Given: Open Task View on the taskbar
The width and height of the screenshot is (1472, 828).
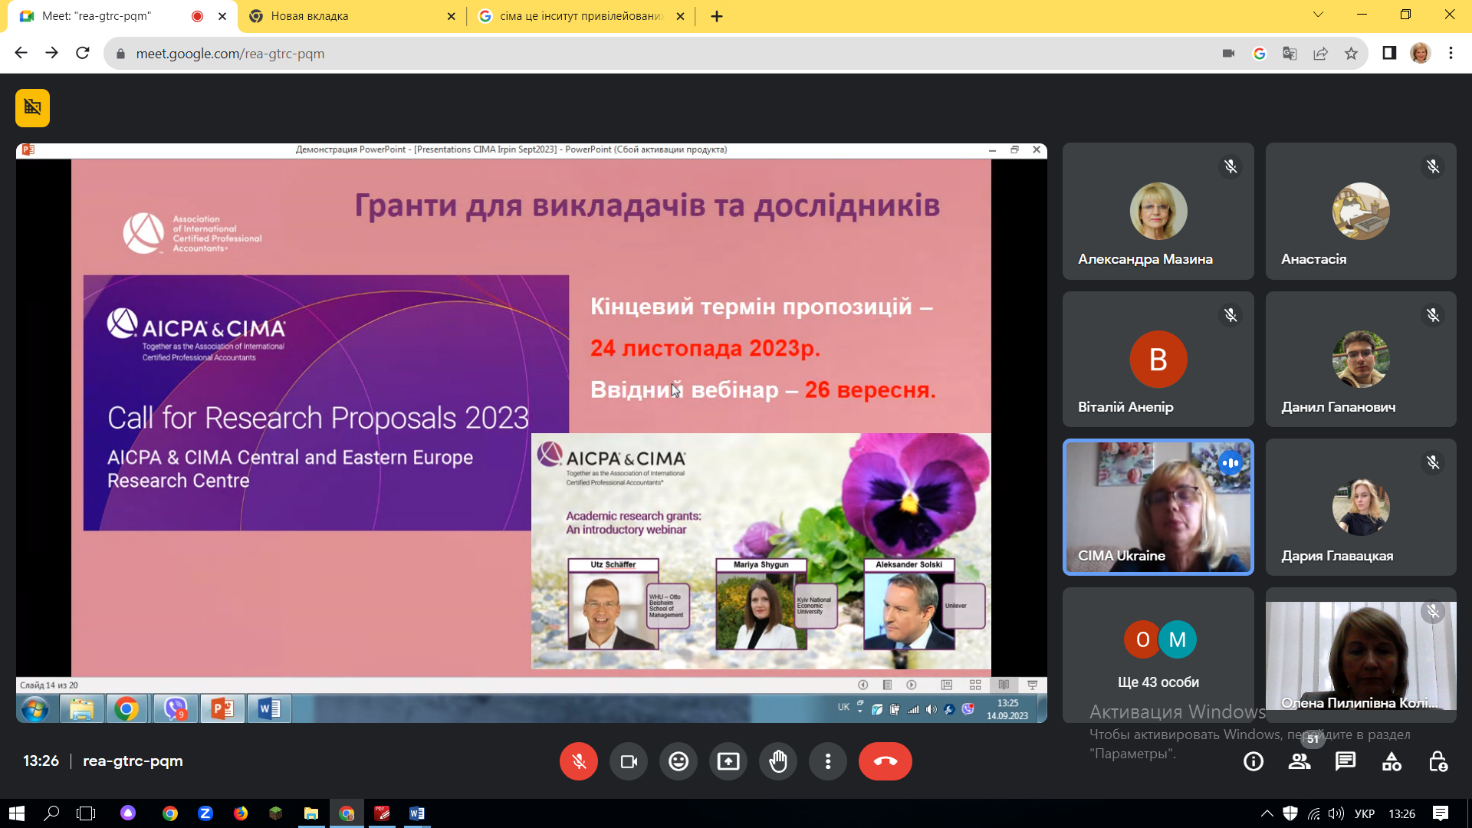Looking at the screenshot, I should (86, 813).
